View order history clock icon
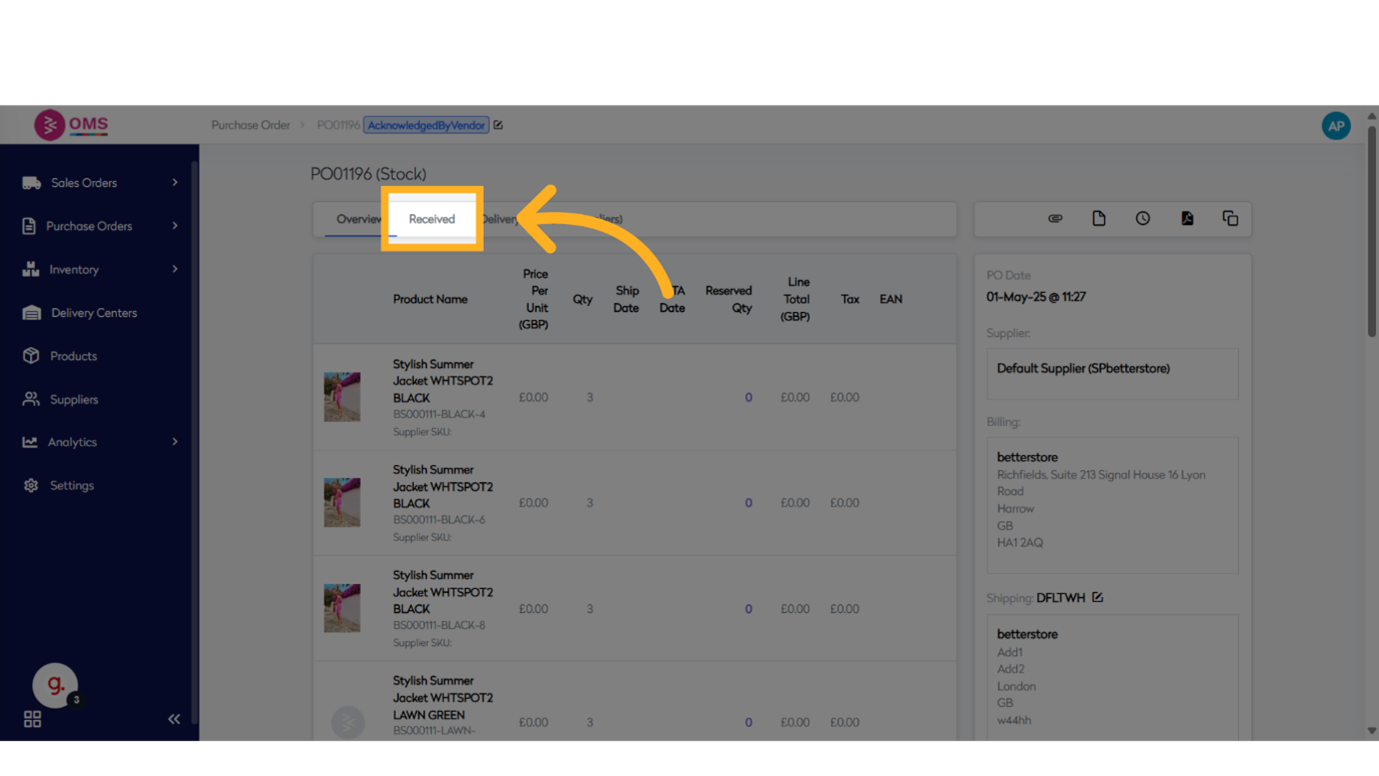 (1143, 219)
